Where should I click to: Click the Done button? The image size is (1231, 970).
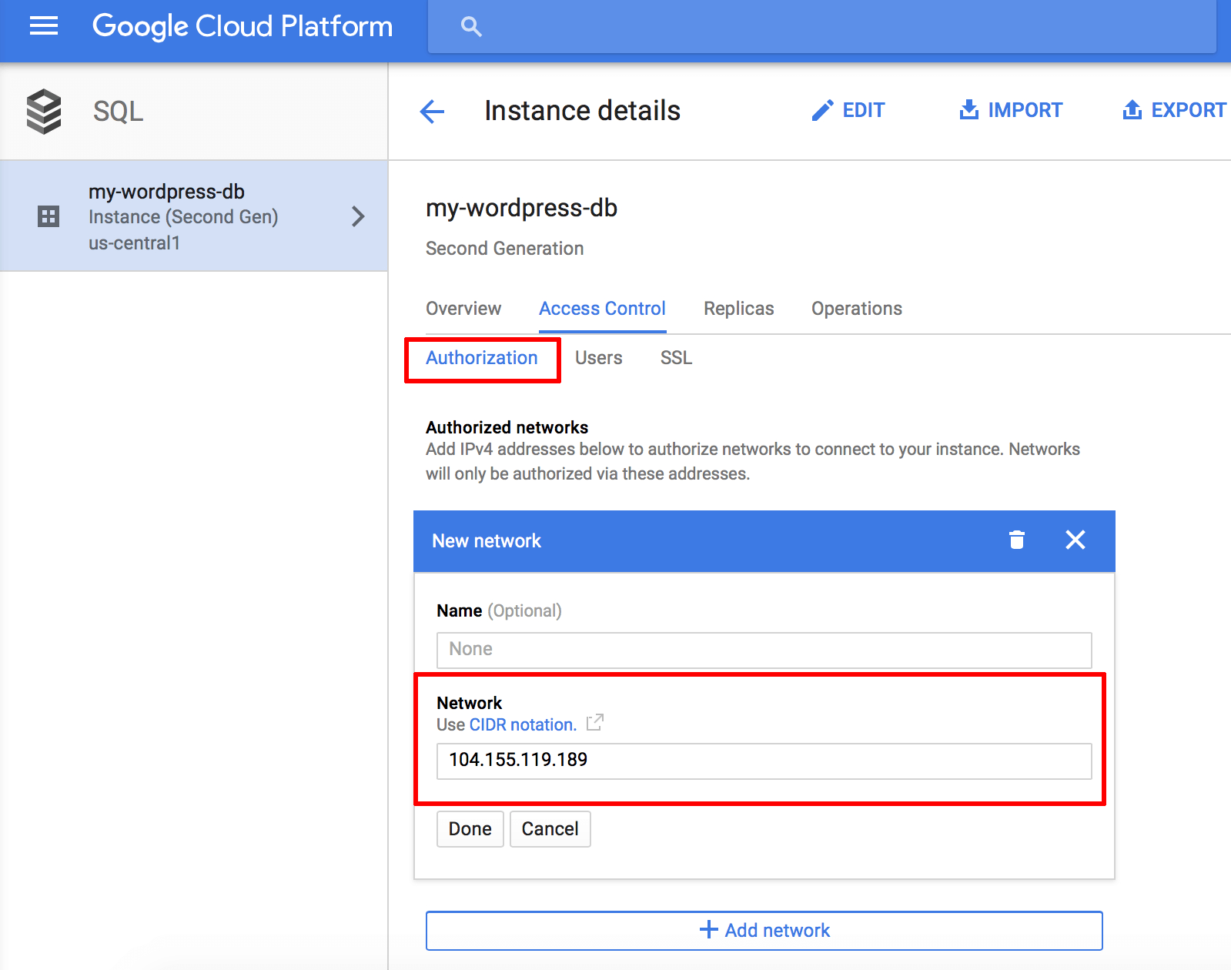[x=470, y=829]
